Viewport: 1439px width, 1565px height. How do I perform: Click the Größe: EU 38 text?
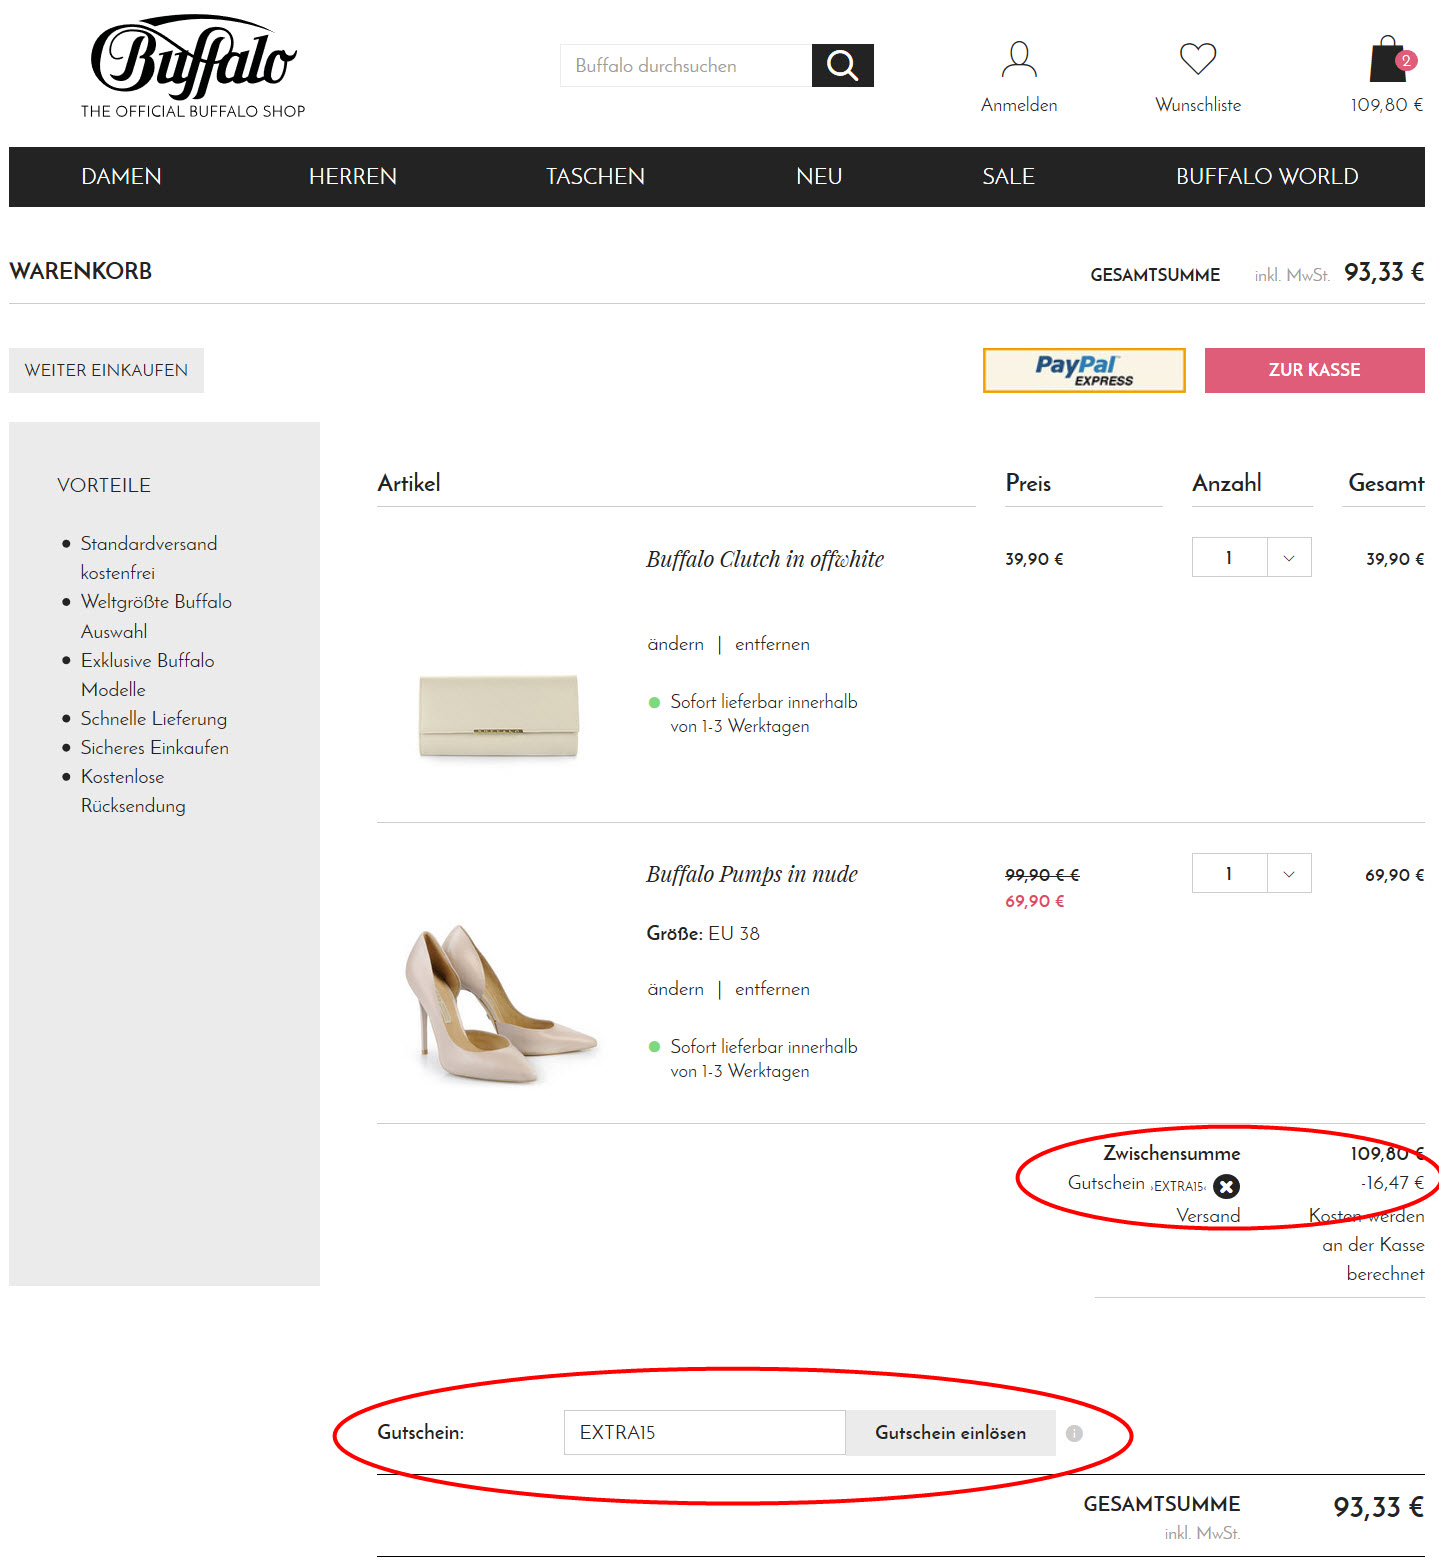(x=703, y=933)
